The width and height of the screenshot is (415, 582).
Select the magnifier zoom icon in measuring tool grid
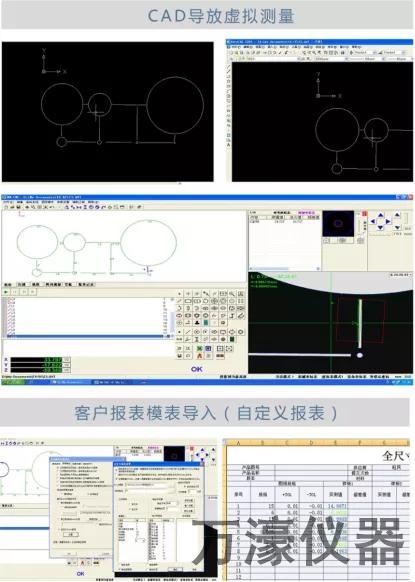(232, 294)
